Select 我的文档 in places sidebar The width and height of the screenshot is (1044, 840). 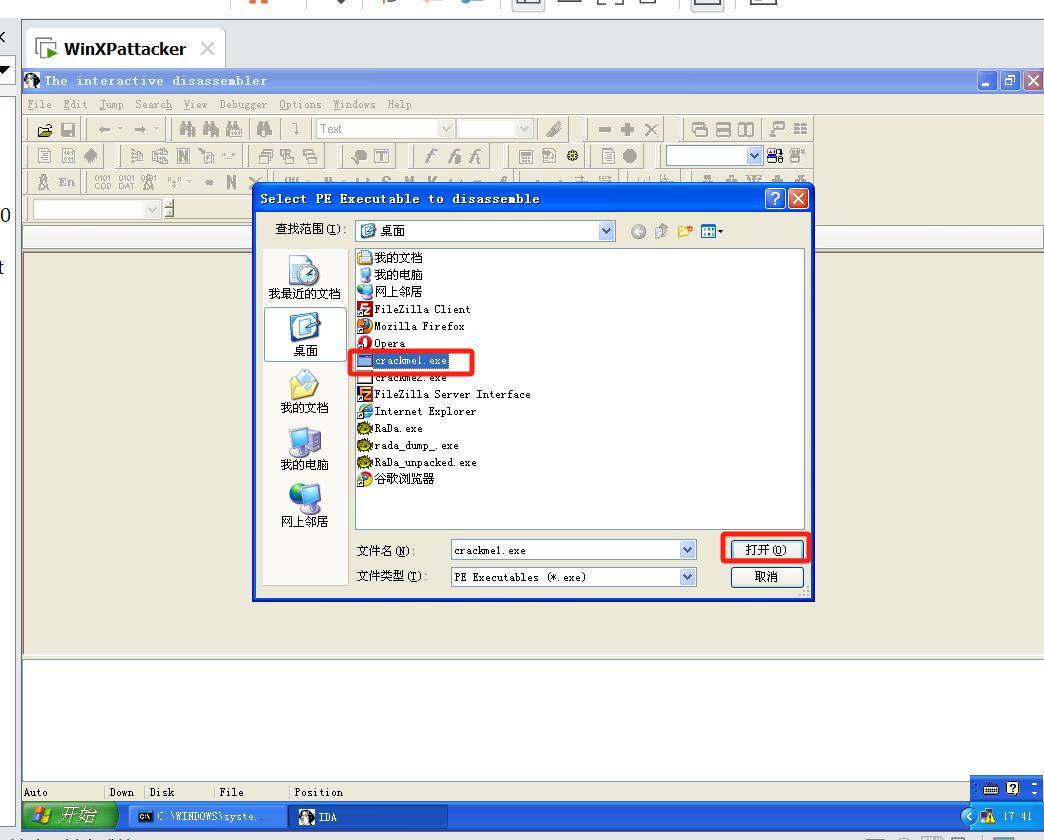(x=304, y=392)
